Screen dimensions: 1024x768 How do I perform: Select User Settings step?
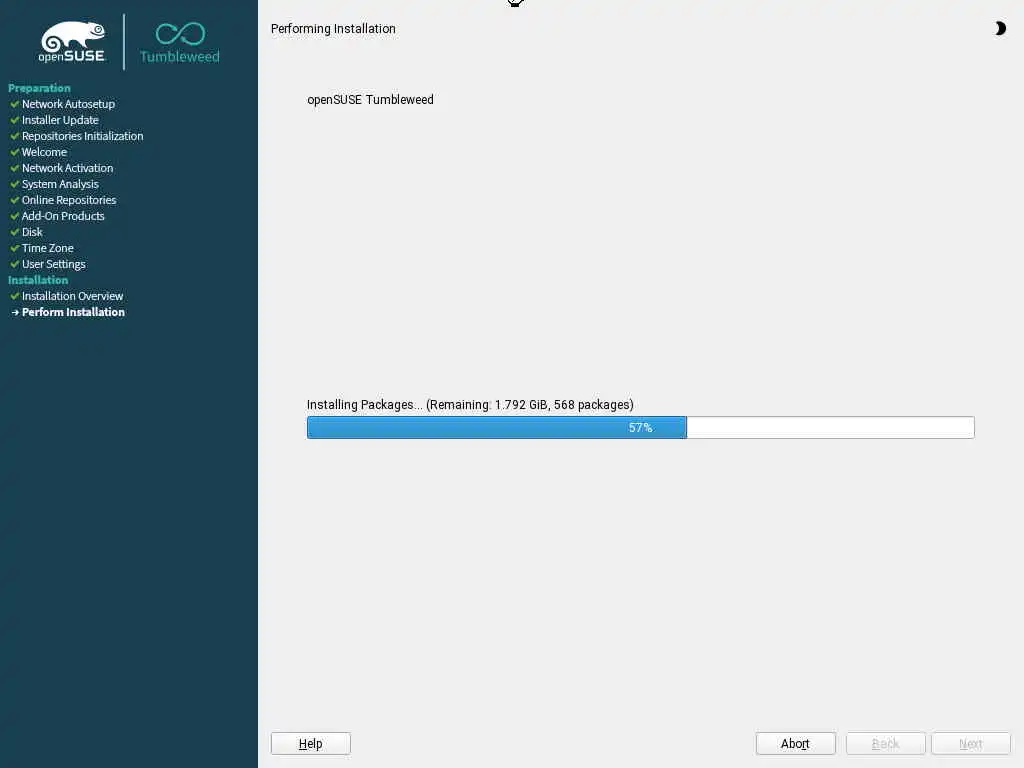[54, 264]
